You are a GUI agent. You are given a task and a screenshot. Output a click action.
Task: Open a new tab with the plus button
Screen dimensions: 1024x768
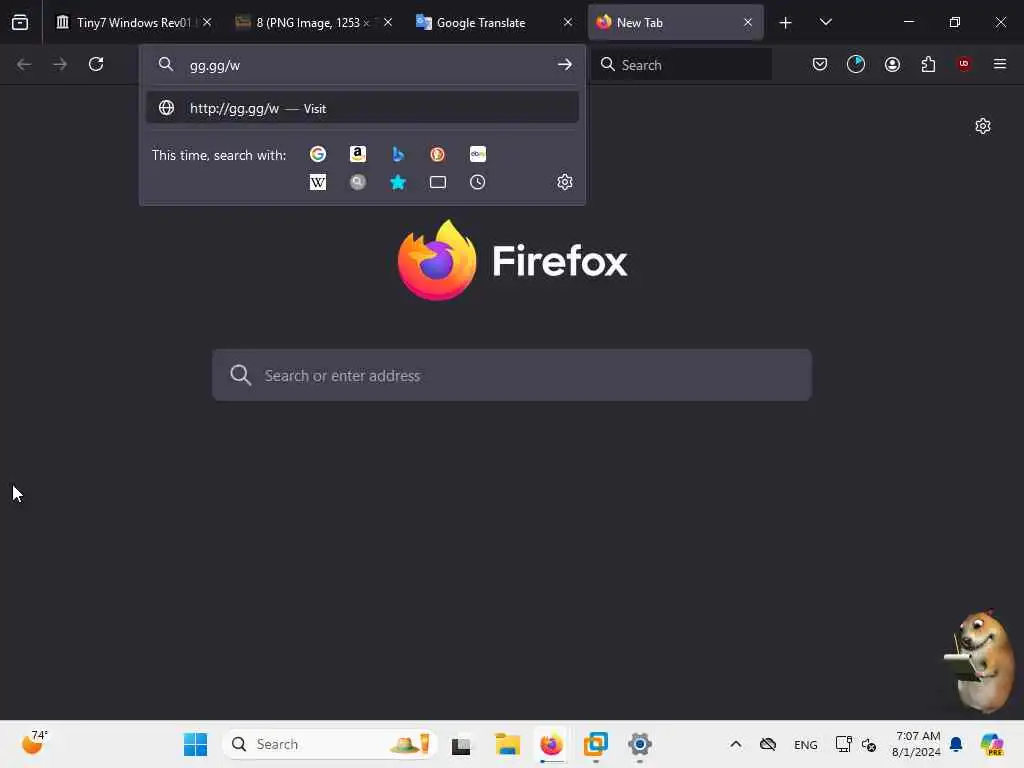786,23
